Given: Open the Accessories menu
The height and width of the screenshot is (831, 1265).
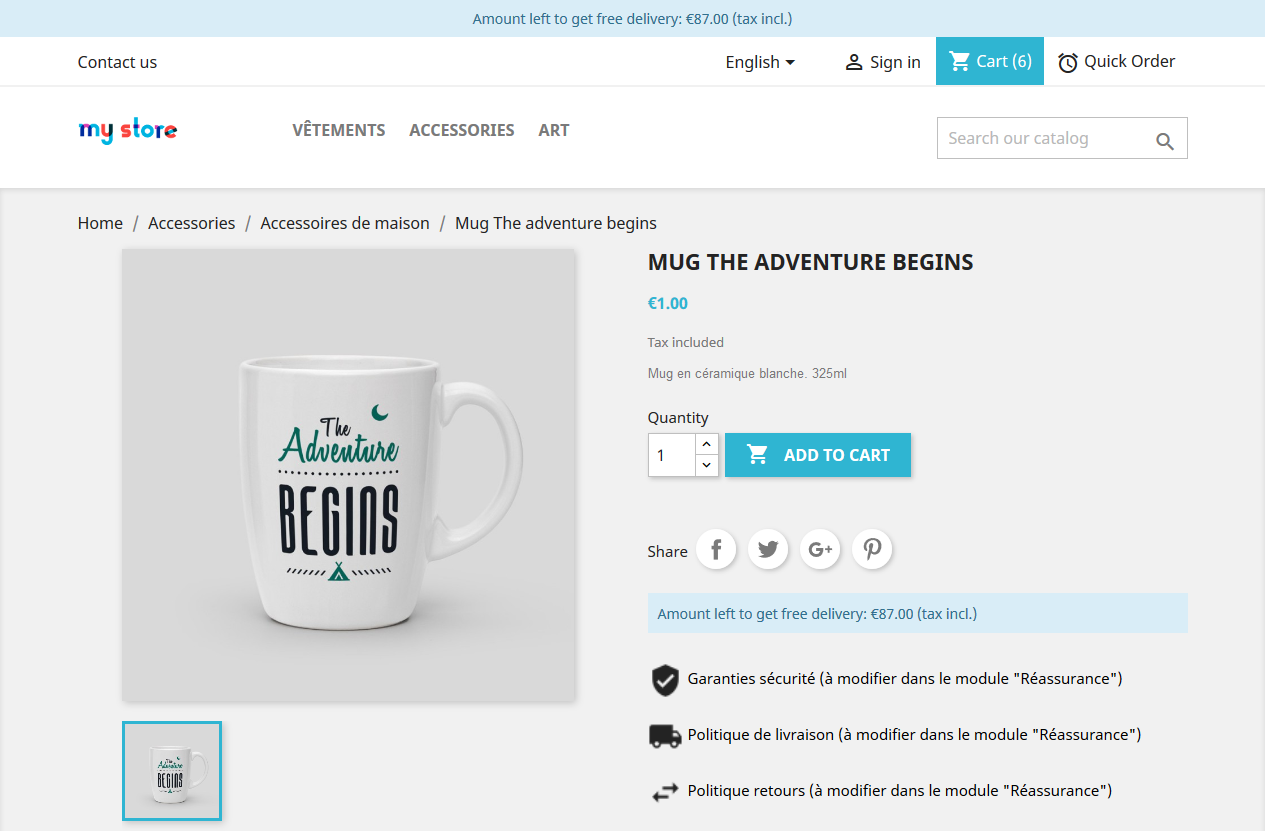Looking at the screenshot, I should pyautogui.click(x=462, y=130).
